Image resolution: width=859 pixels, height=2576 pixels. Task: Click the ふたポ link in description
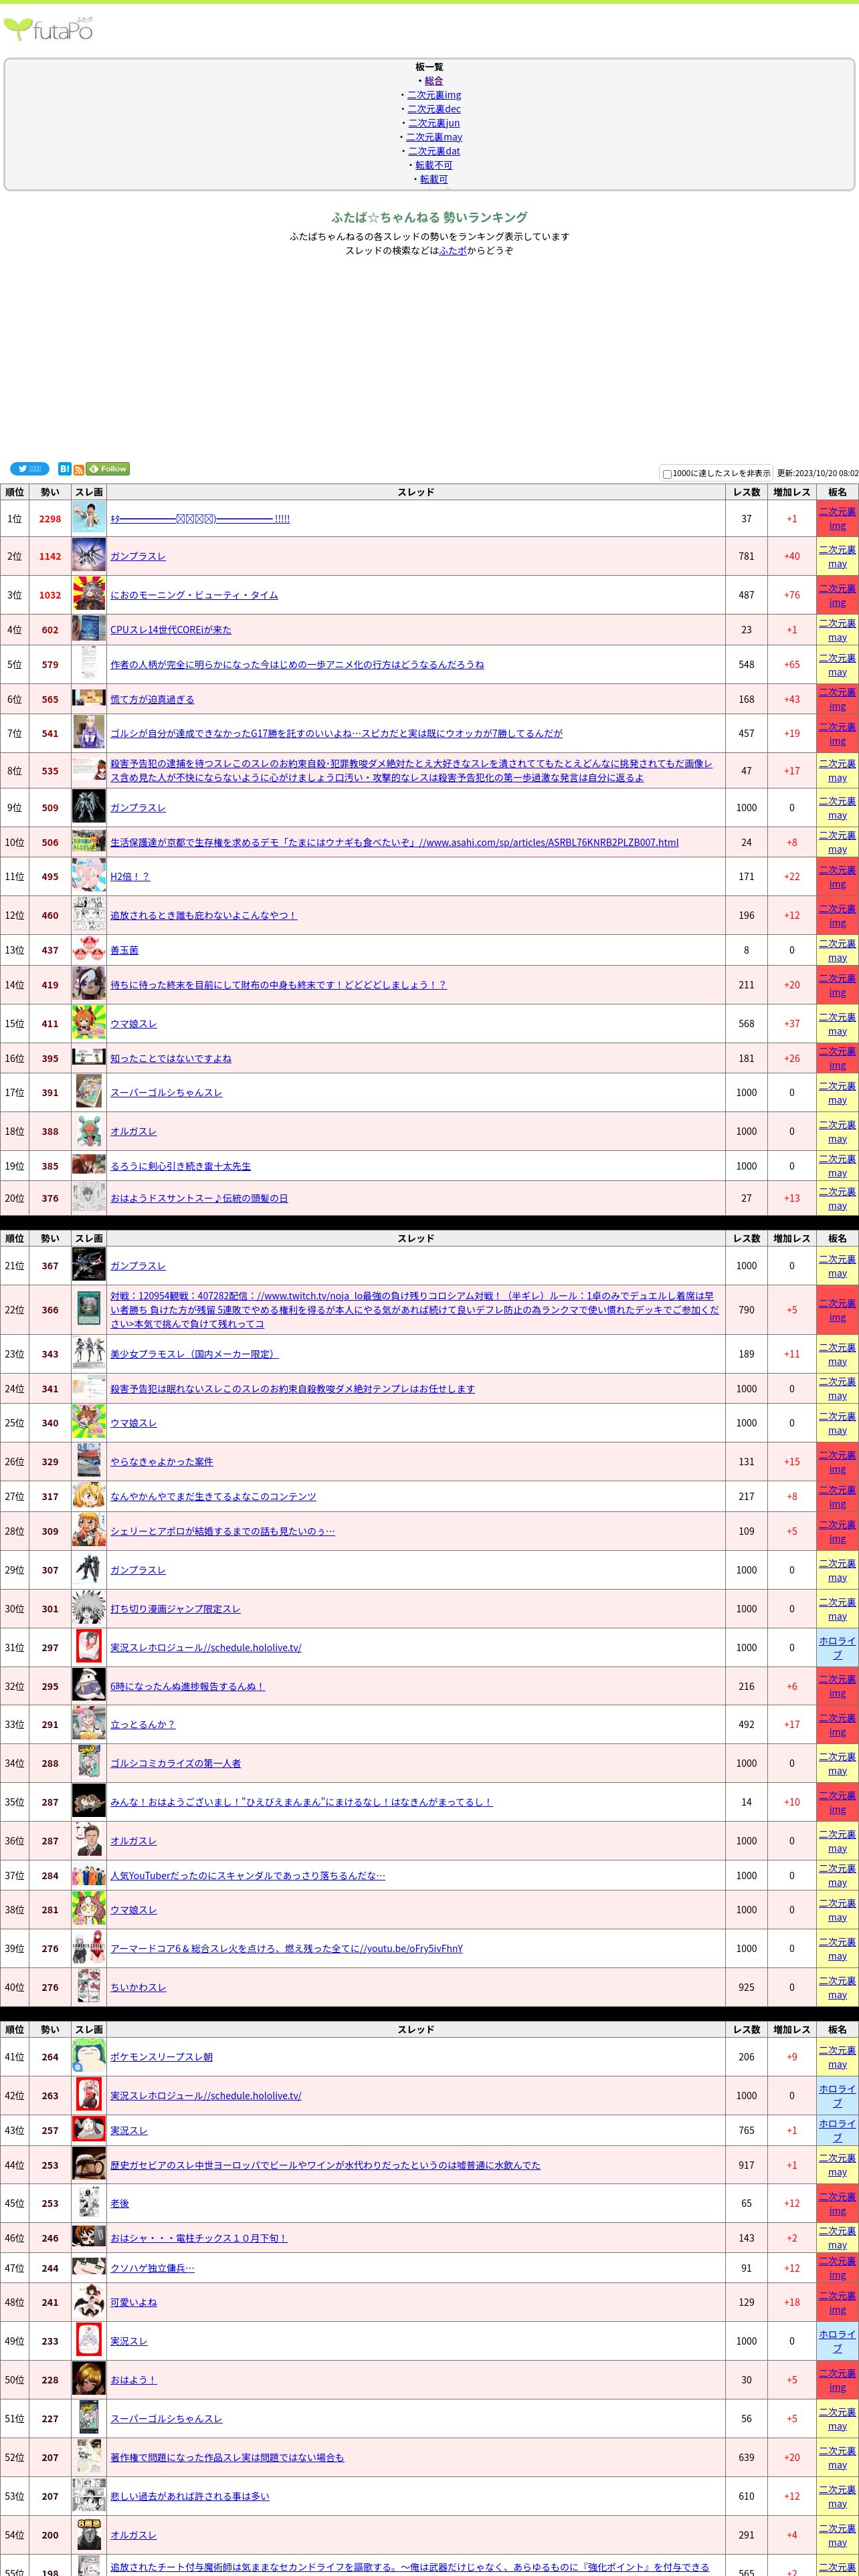coord(453,251)
